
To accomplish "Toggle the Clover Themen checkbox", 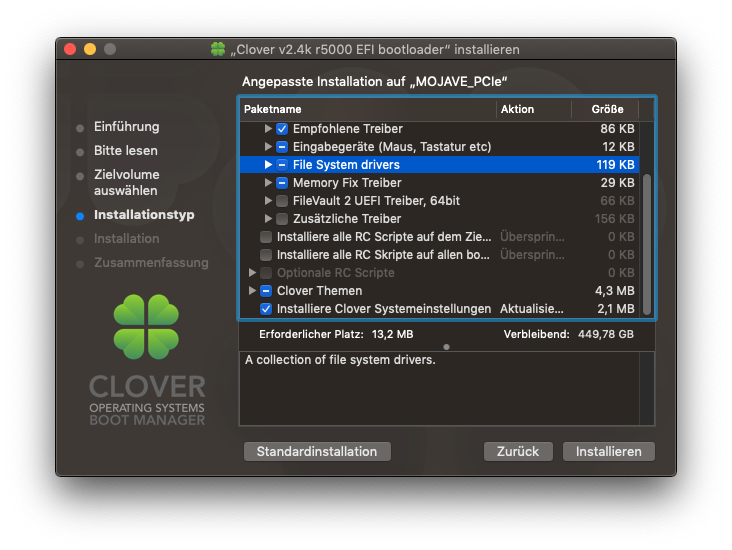I will tap(266, 291).
